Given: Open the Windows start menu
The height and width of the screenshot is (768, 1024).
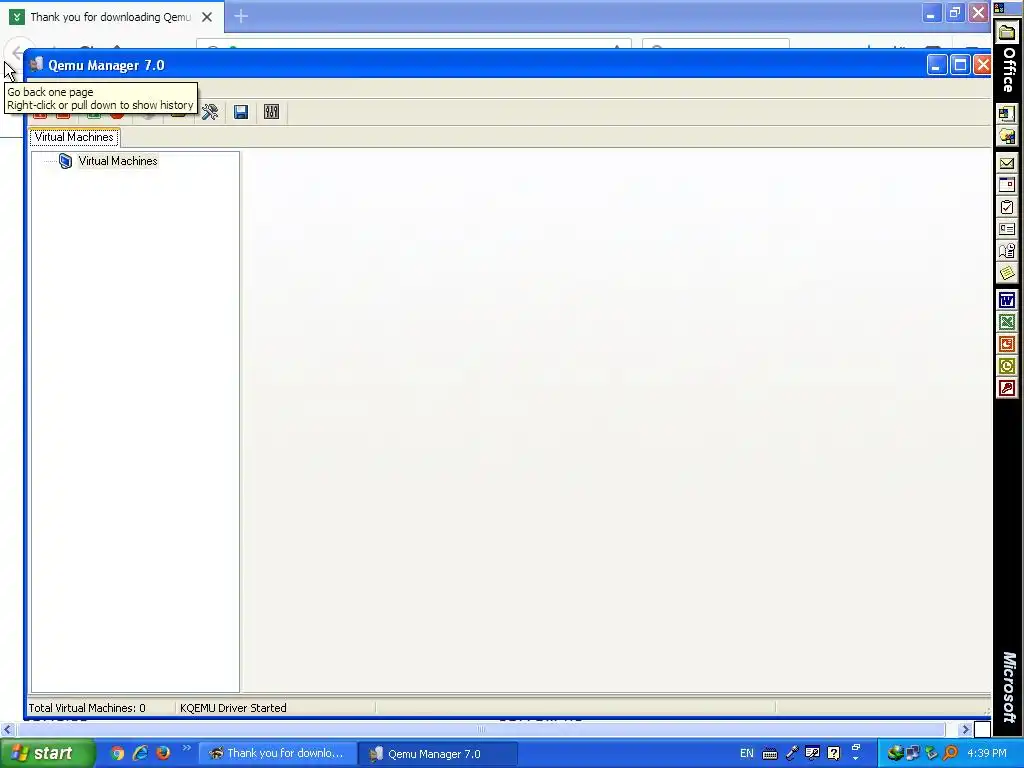Looking at the screenshot, I should [47, 754].
